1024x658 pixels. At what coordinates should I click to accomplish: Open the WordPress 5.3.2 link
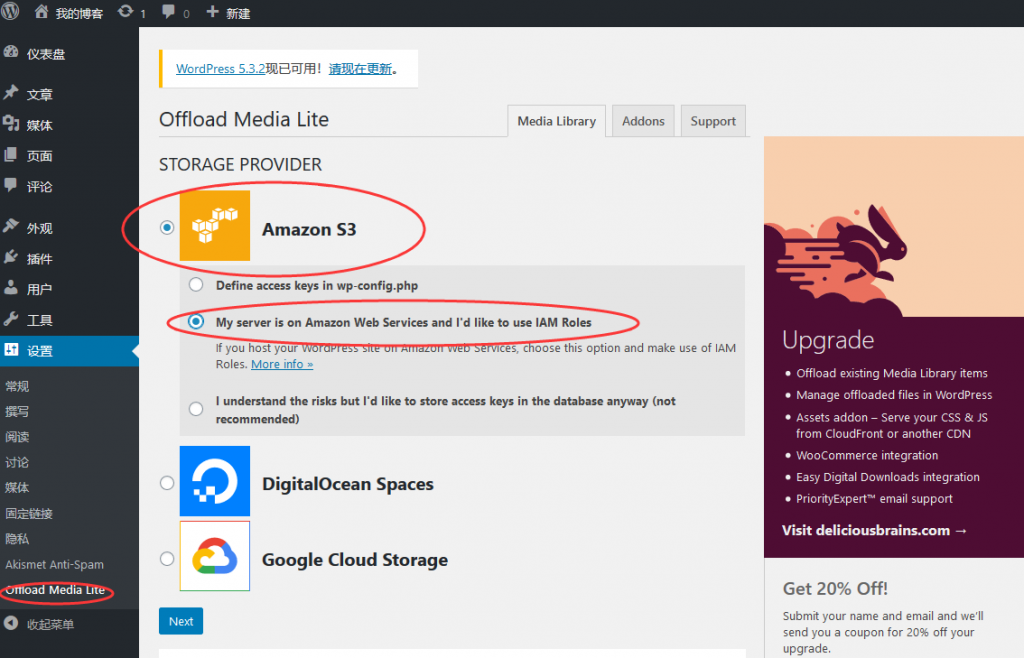click(220, 69)
